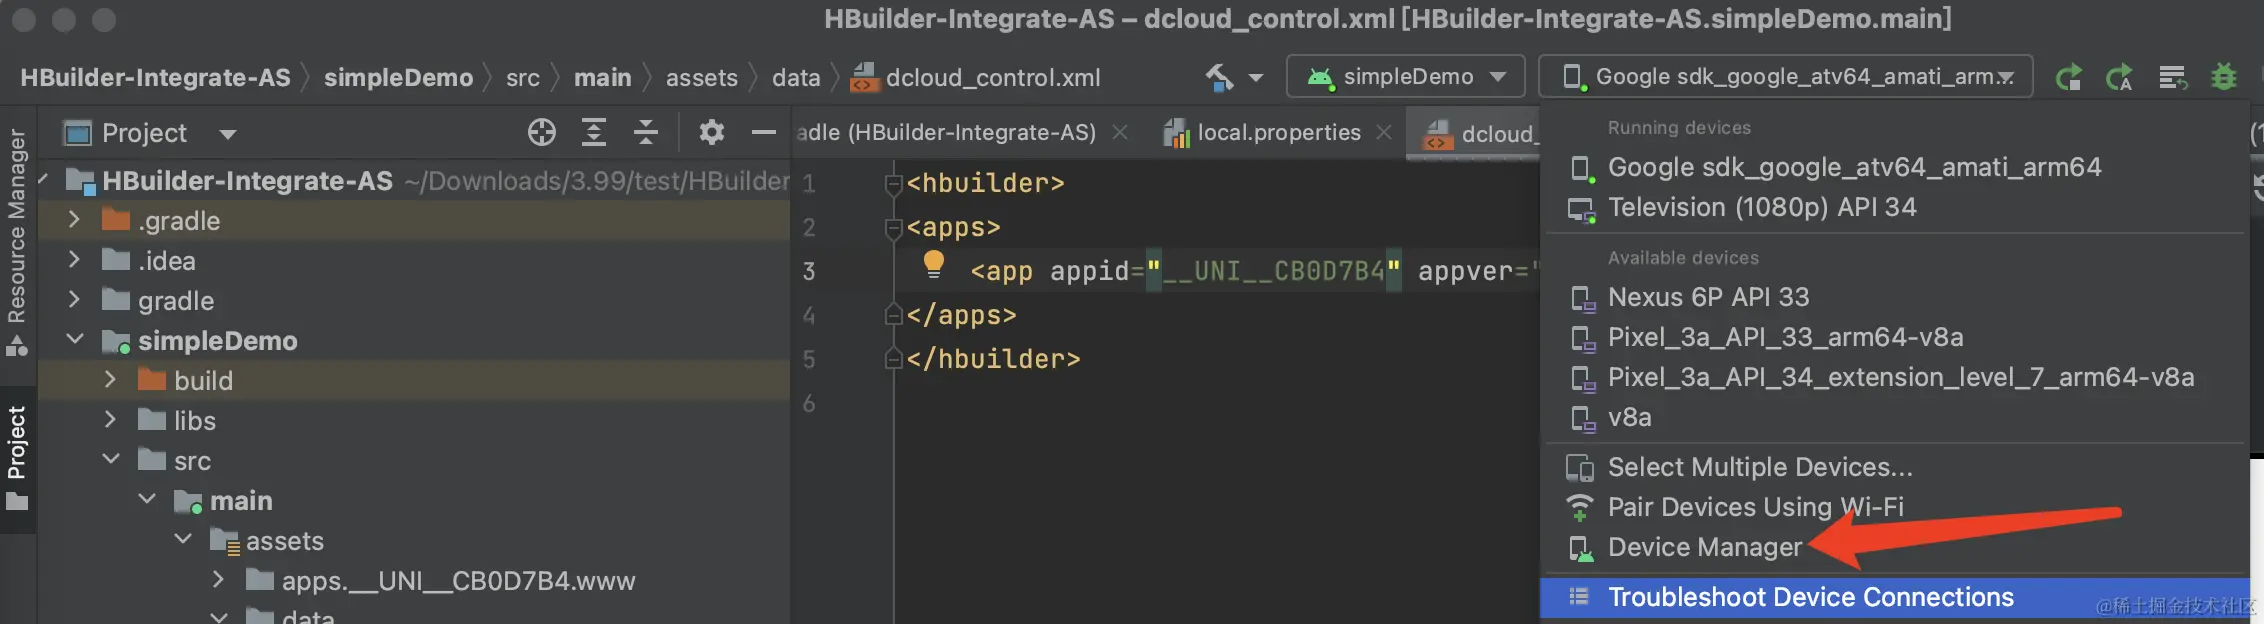The image size is (2264, 624).
Task: Click Expand All icon in Project panel
Action: point(594,132)
